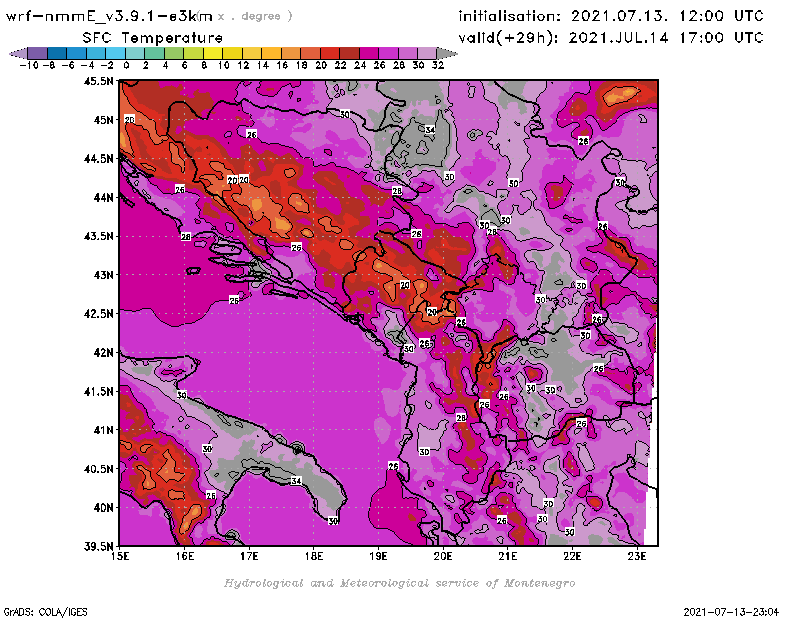This screenshot has height=618, width=800.
Task: Click the '41.5N' latitude axis label
Action: pyautogui.click(x=98, y=391)
